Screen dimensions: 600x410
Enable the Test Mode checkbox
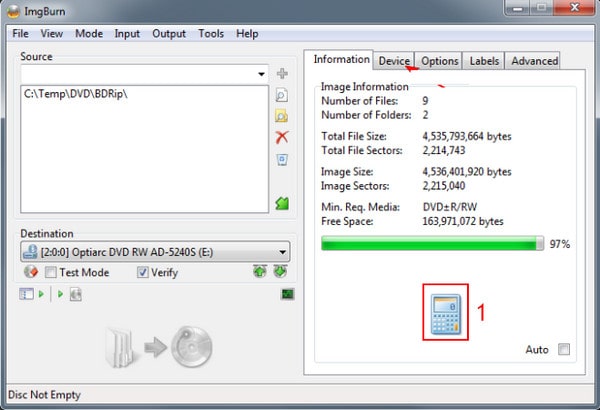(x=51, y=272)
